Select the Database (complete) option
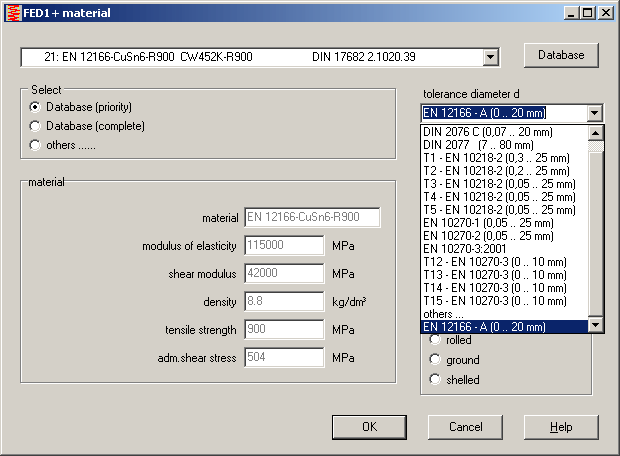The height and width of the screenshot is (456, 620). (36, 126)
